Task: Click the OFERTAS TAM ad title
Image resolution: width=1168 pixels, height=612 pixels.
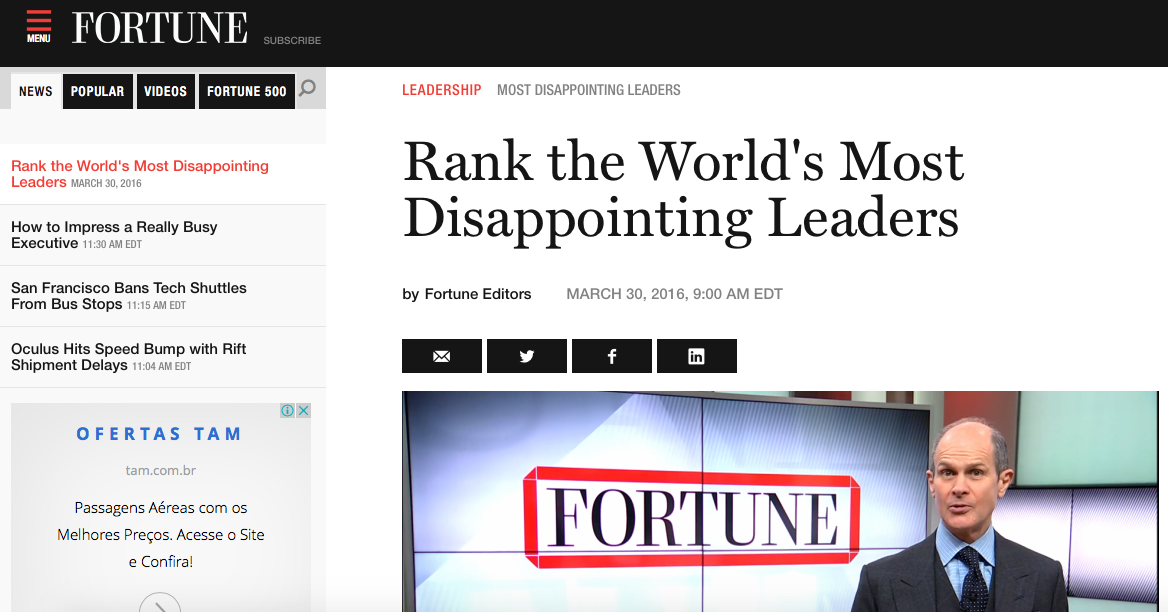Action: 159,434
